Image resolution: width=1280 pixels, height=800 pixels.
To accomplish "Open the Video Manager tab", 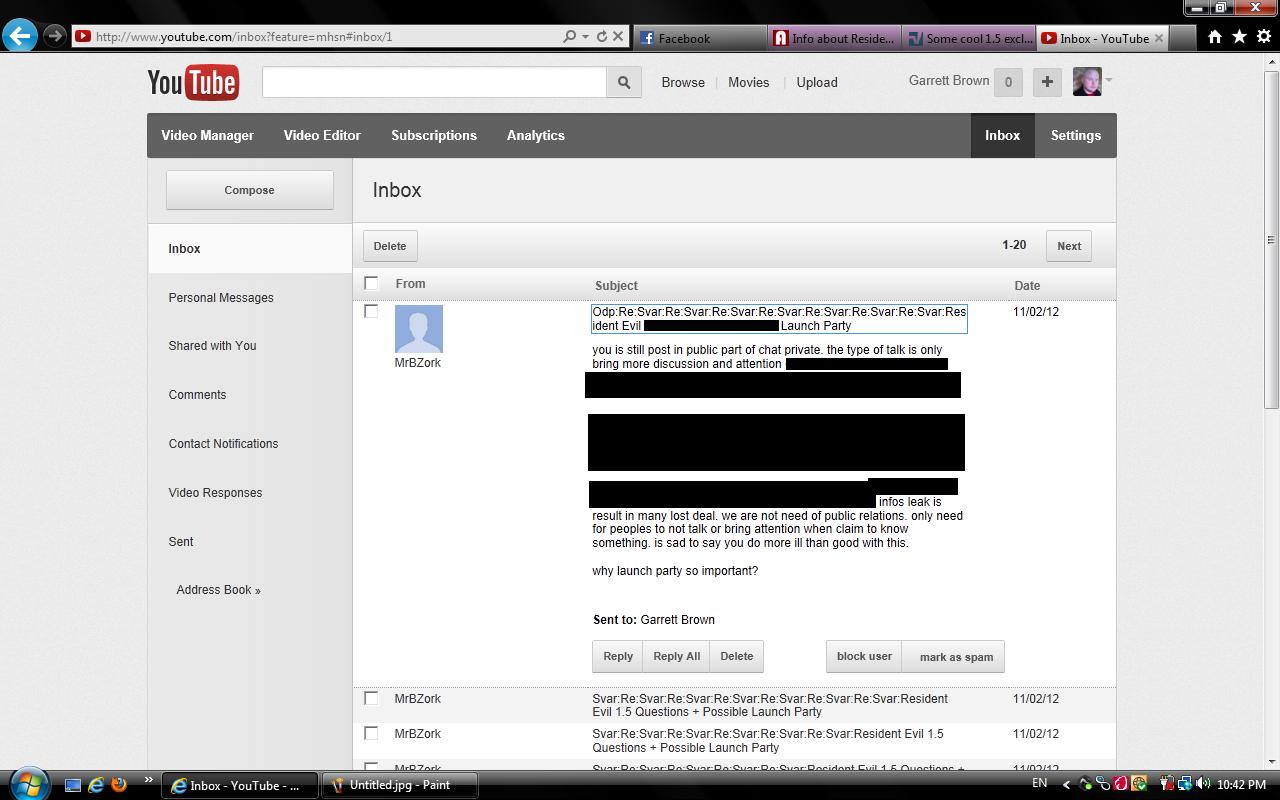I will pos(207,135).
